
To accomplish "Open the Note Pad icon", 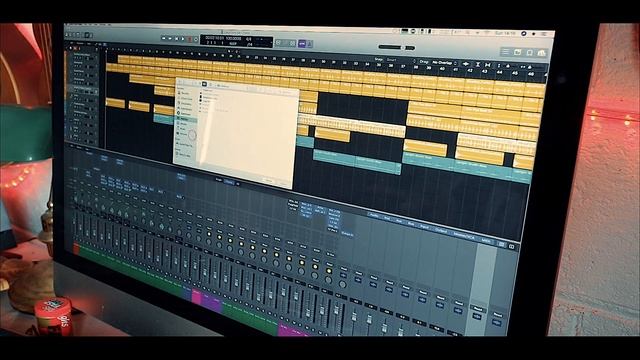I will (x=518, y=52).
